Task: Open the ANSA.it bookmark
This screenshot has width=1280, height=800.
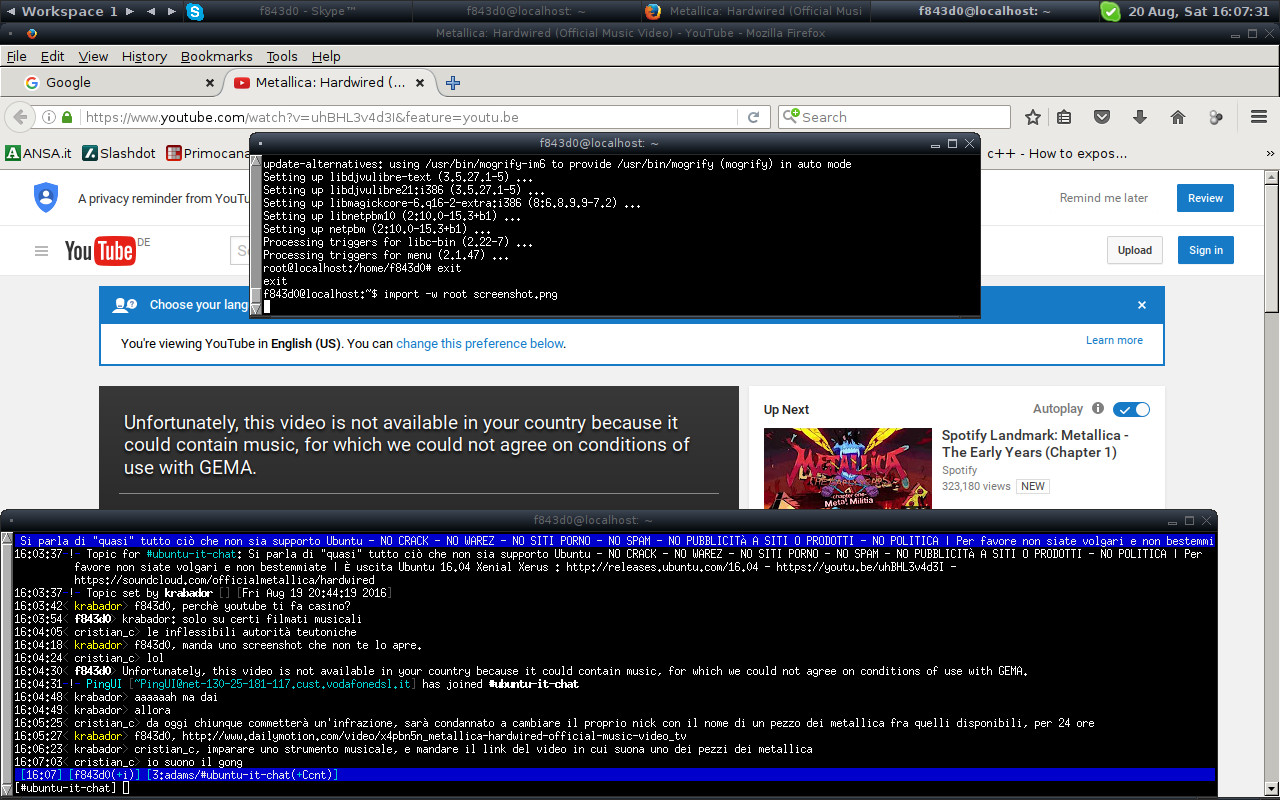Action: click(x=38, y=153)
